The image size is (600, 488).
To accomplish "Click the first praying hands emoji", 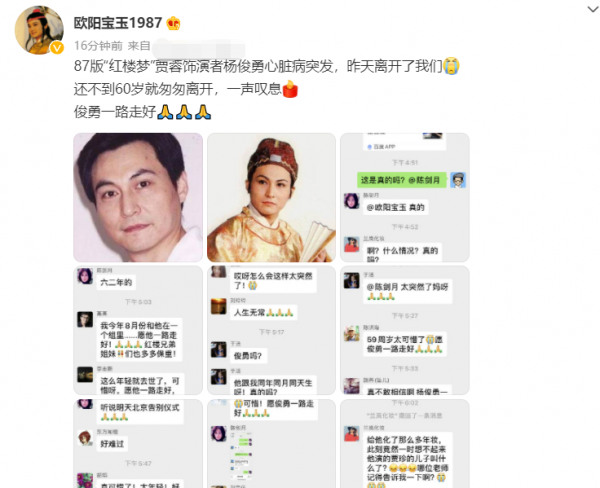I will 165,112.
